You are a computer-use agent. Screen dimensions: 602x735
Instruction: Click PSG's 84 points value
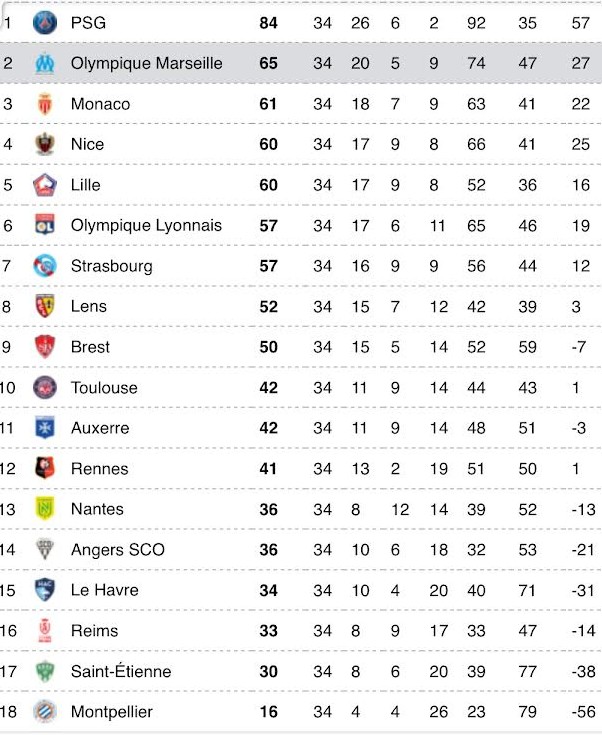pyautogui.click(x=268, y=22)
